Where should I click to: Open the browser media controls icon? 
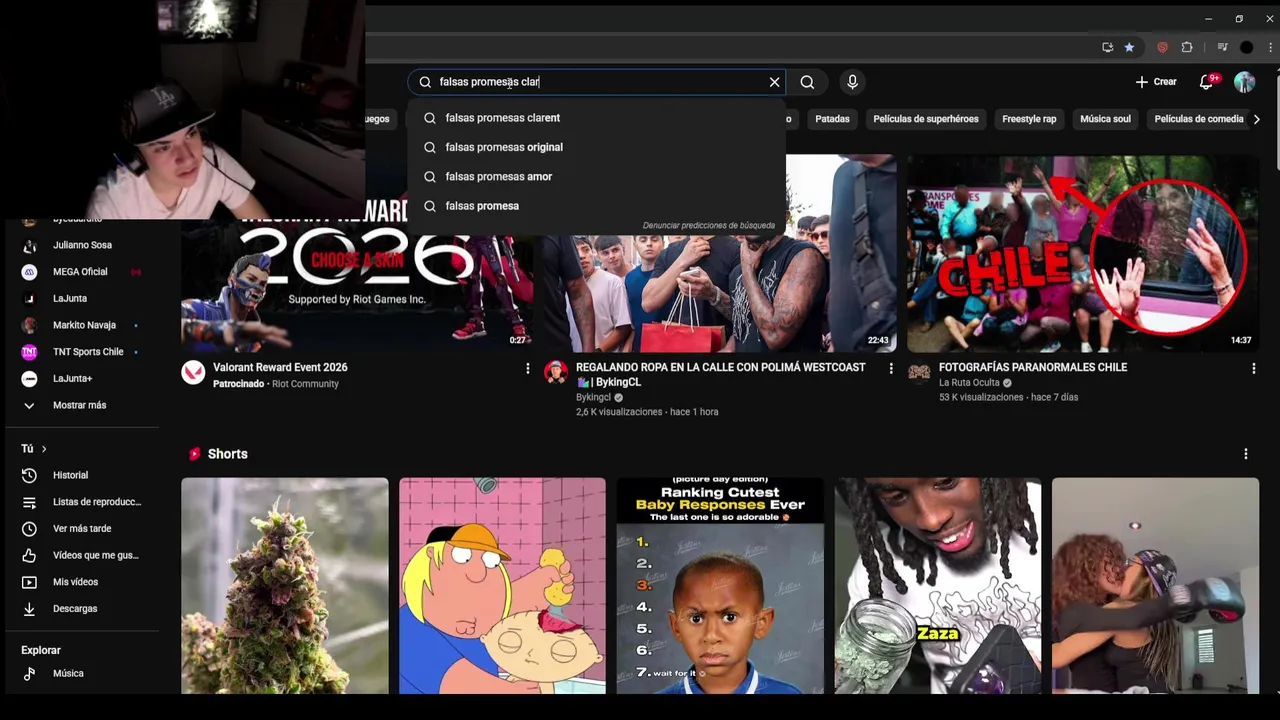click(x=1222, y=47)
